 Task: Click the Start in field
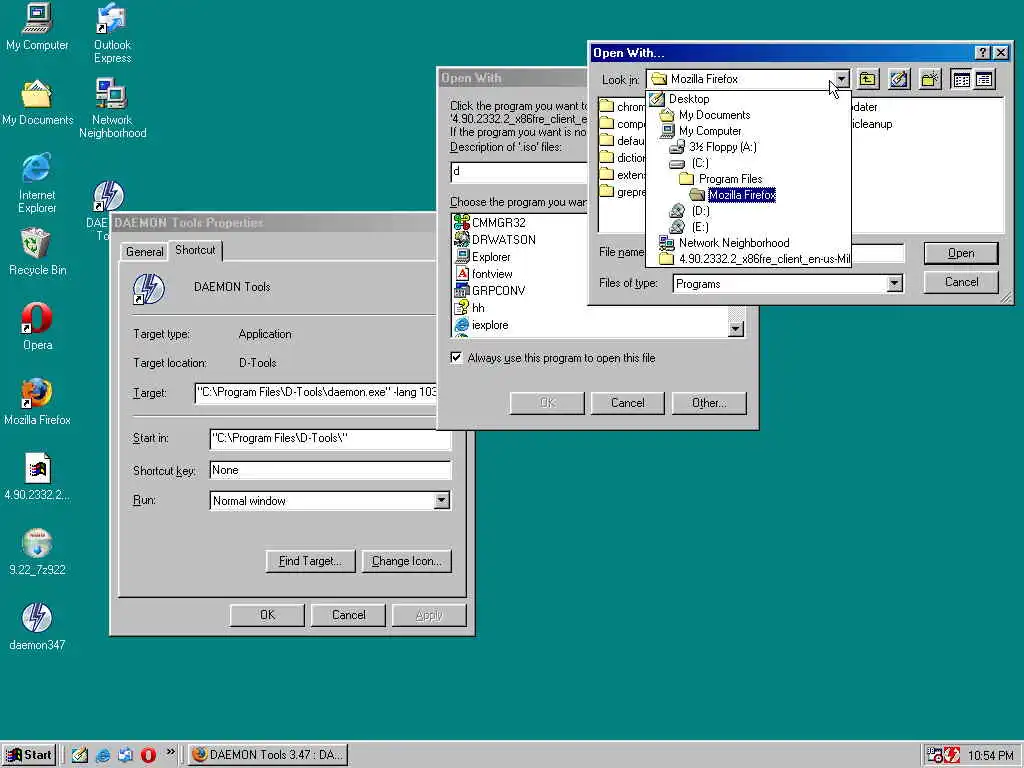point(330,438)
